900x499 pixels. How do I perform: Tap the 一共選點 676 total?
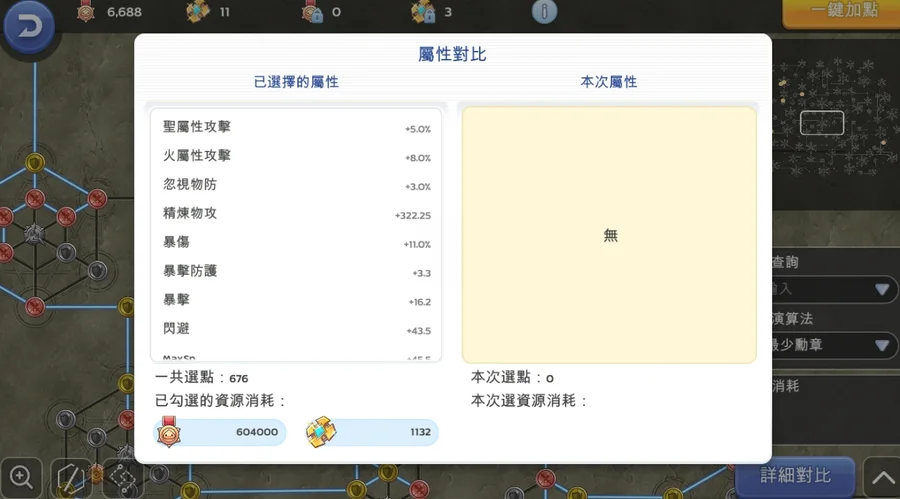(x=201, y=378)
